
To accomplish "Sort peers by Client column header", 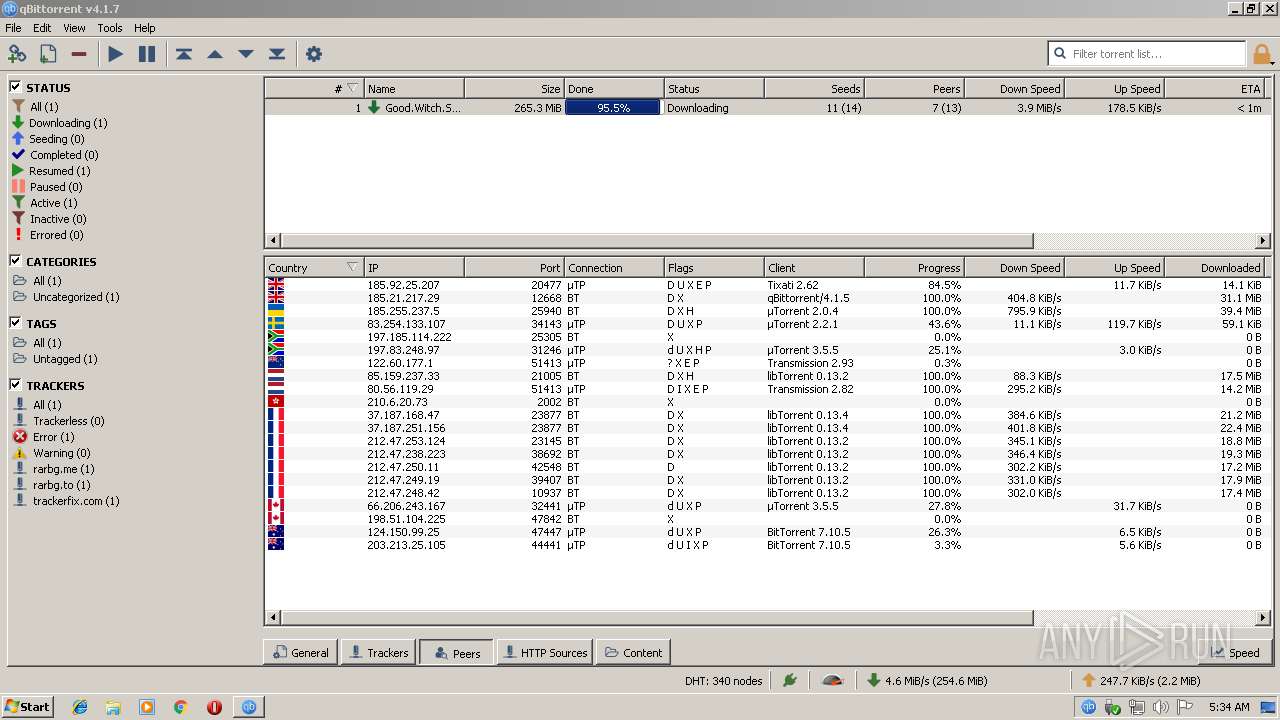I will 814,267.
